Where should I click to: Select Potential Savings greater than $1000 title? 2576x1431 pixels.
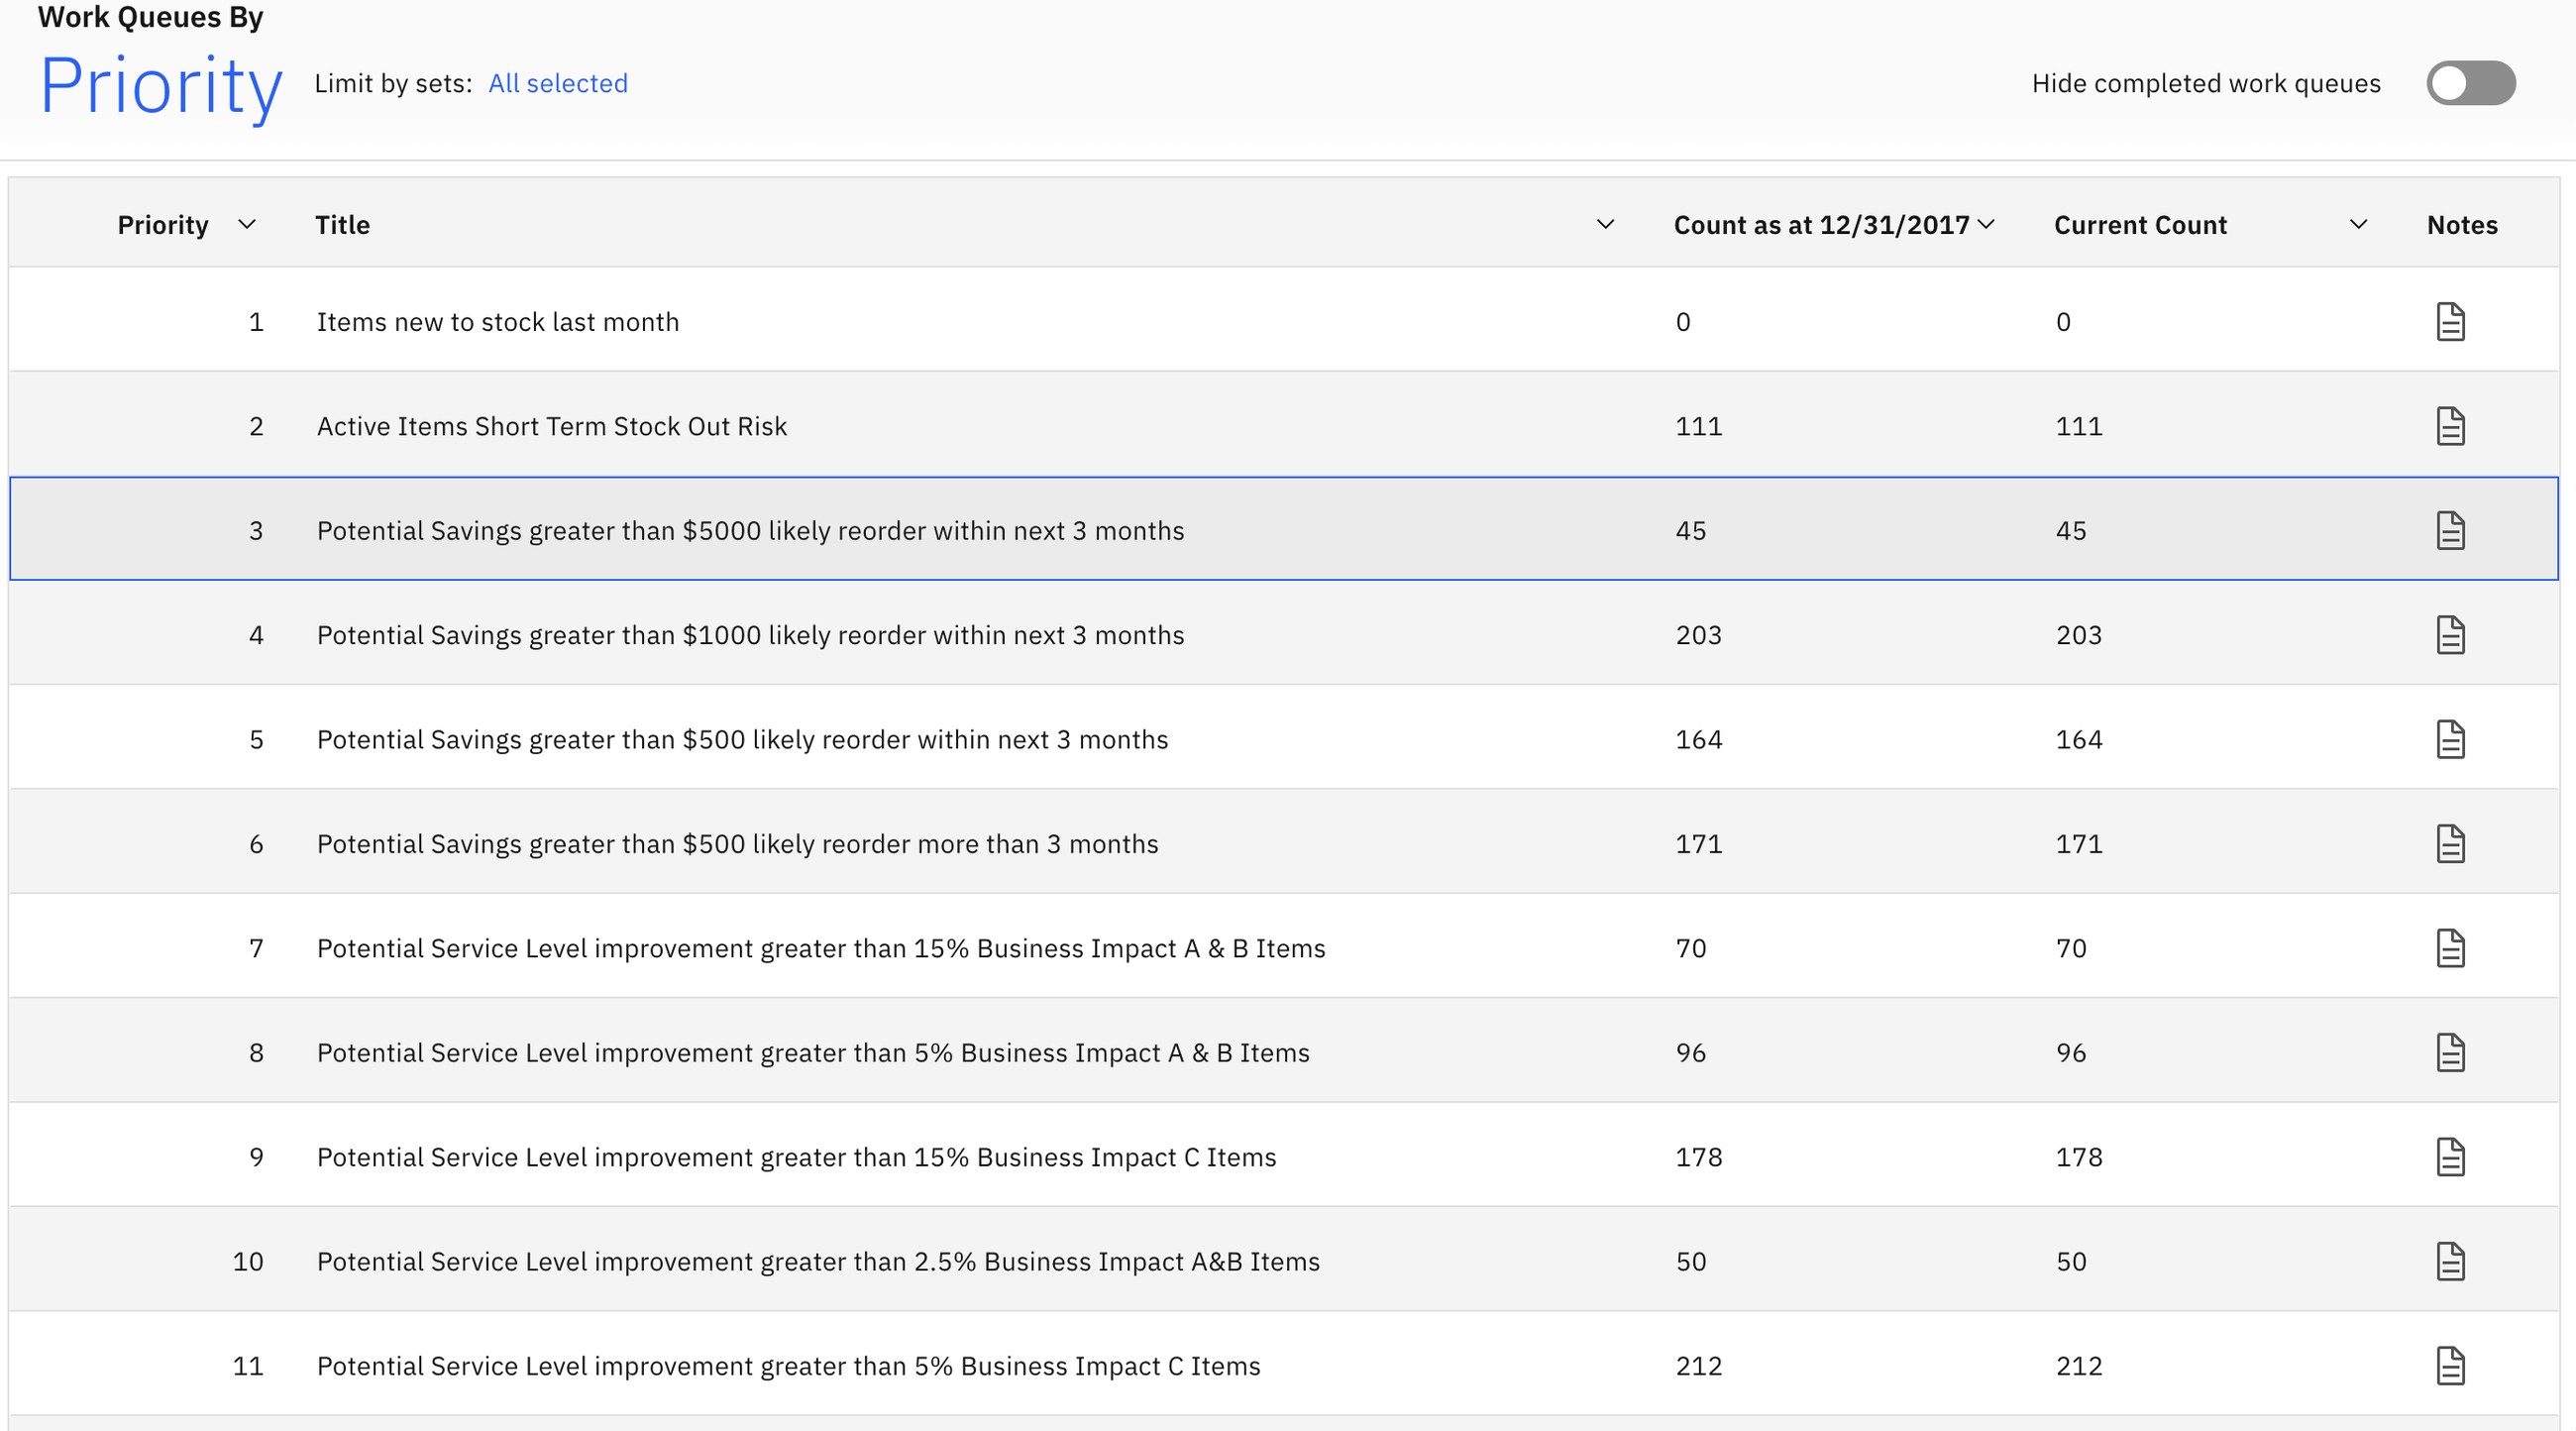750,635
